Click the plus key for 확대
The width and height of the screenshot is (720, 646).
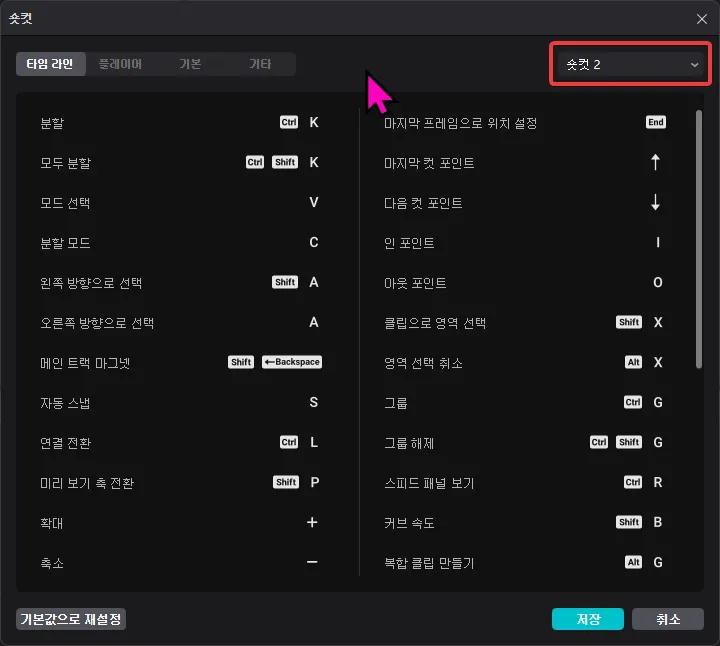point(312,522)
